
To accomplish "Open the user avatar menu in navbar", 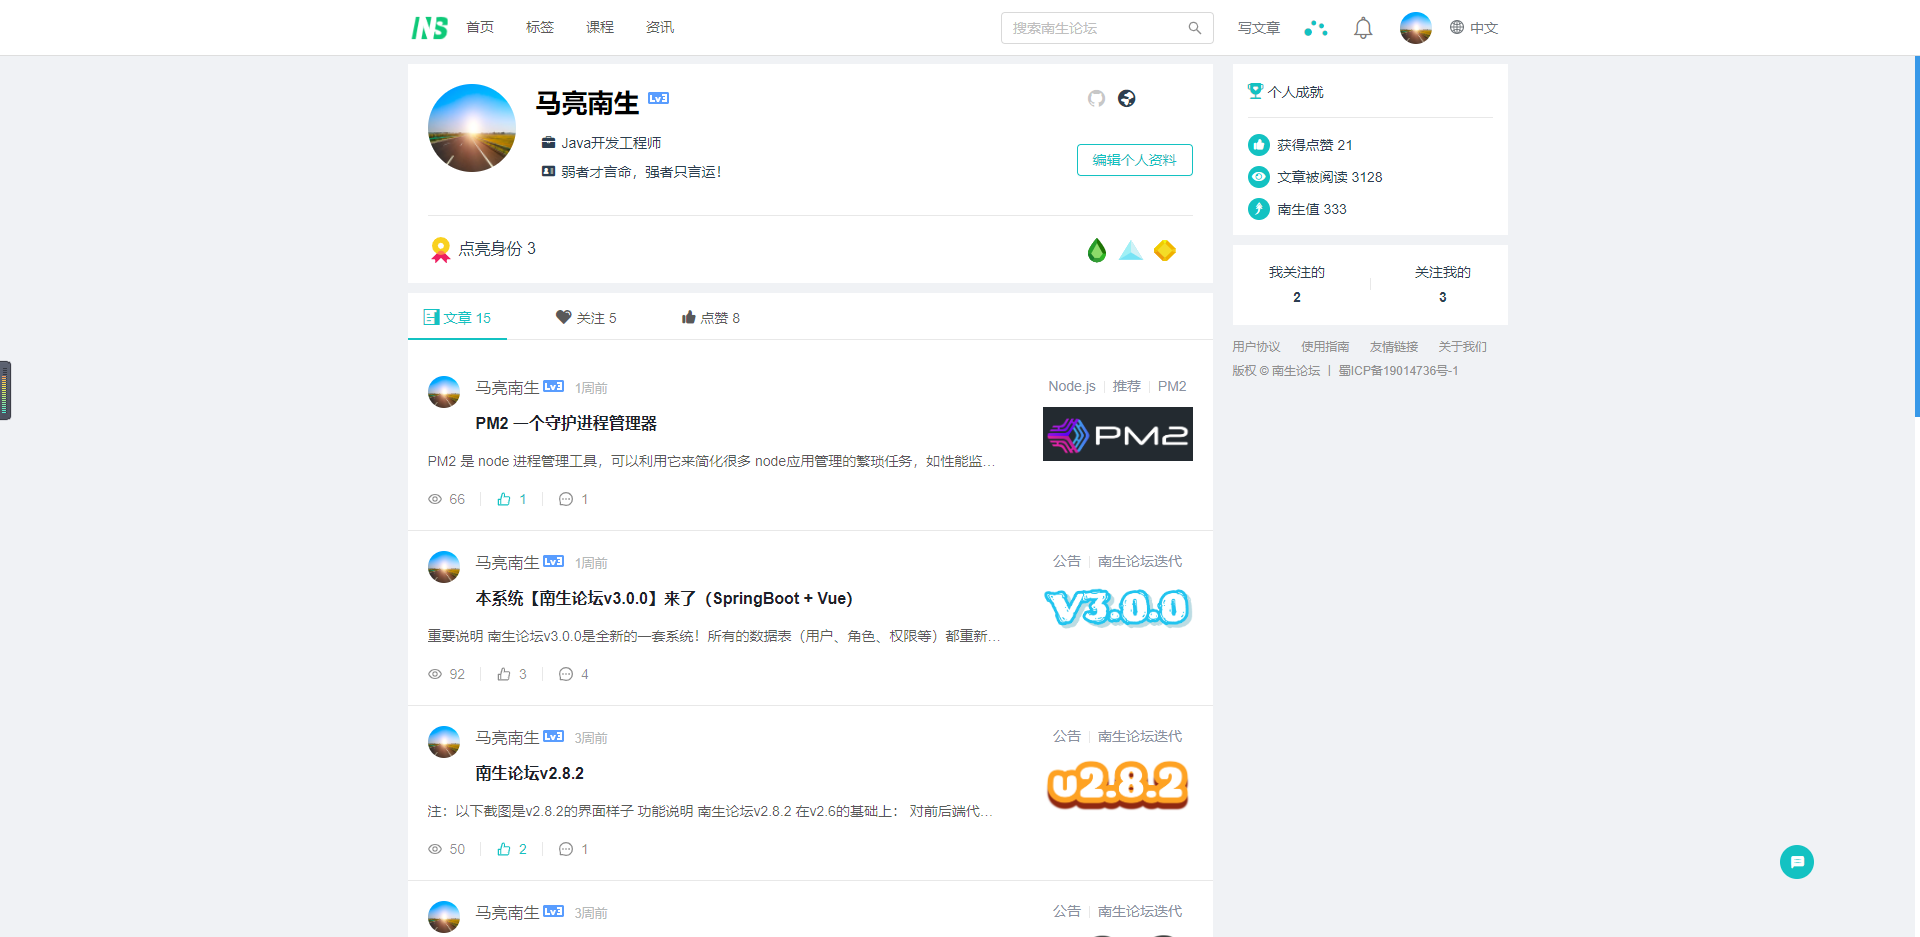I will coord(1415,27).
